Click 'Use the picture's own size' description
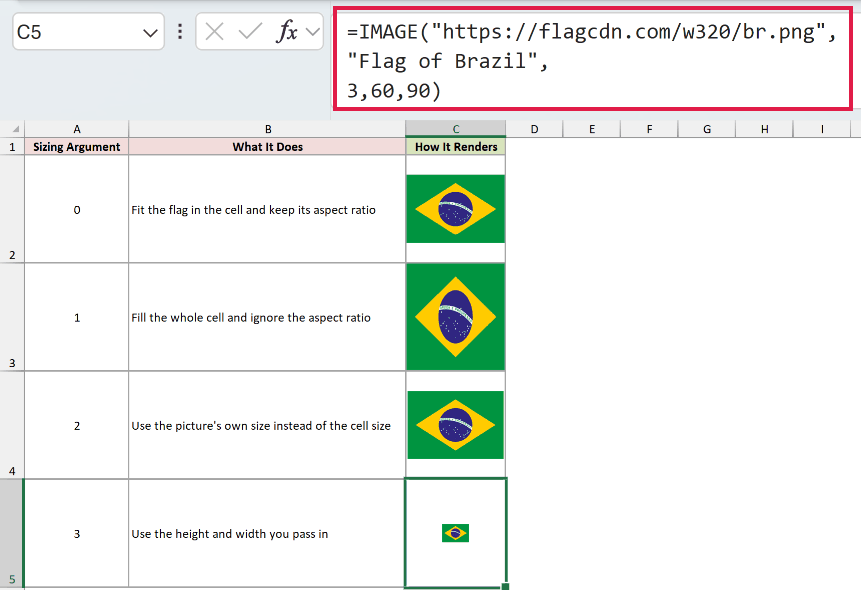The height and width of the screenshot is (590, 861). tap(261, 426)
